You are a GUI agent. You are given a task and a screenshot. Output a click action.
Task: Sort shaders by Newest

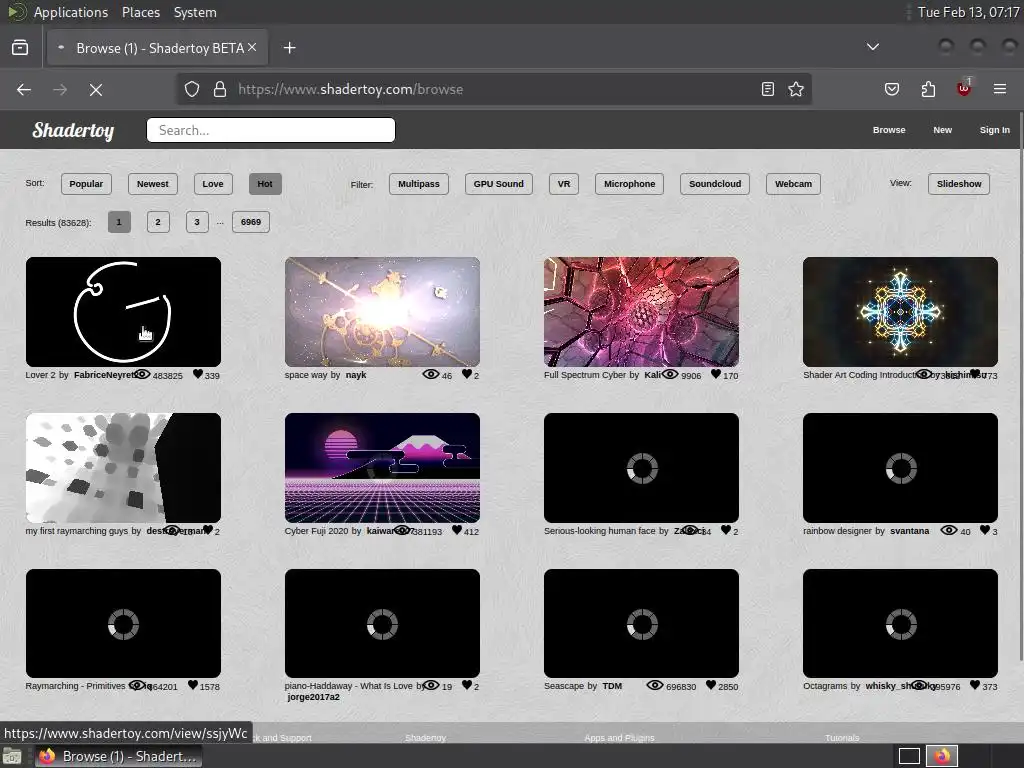[x=153, y=184]
